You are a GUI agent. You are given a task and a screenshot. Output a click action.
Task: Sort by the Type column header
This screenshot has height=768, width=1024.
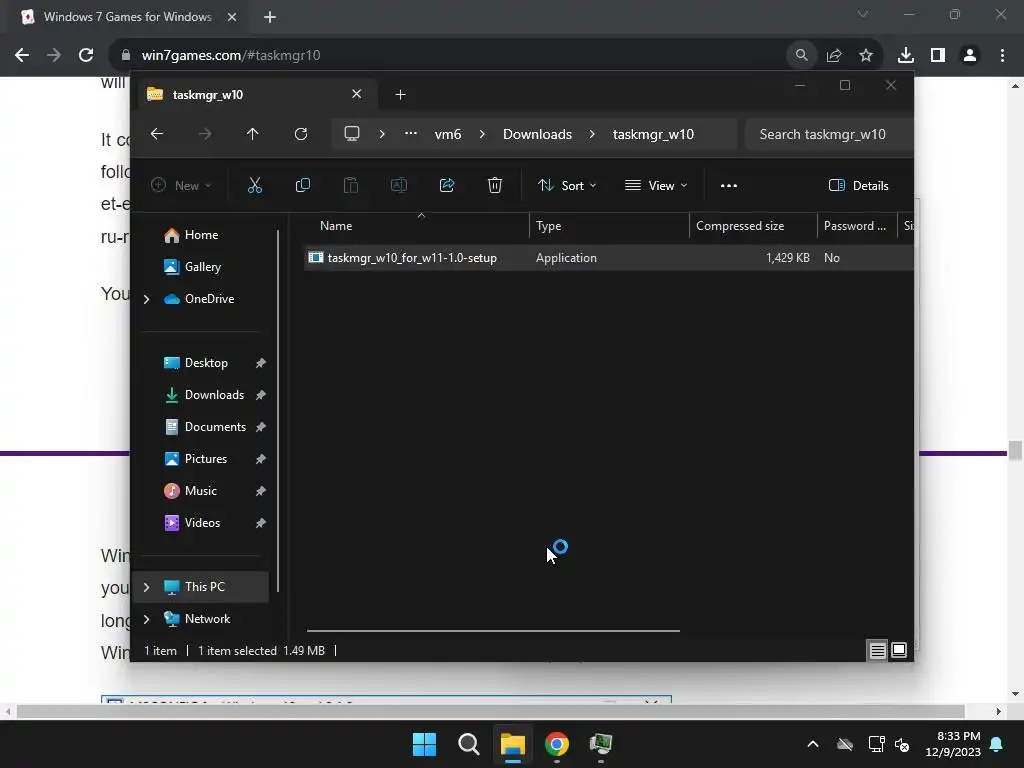click(609, 226)
